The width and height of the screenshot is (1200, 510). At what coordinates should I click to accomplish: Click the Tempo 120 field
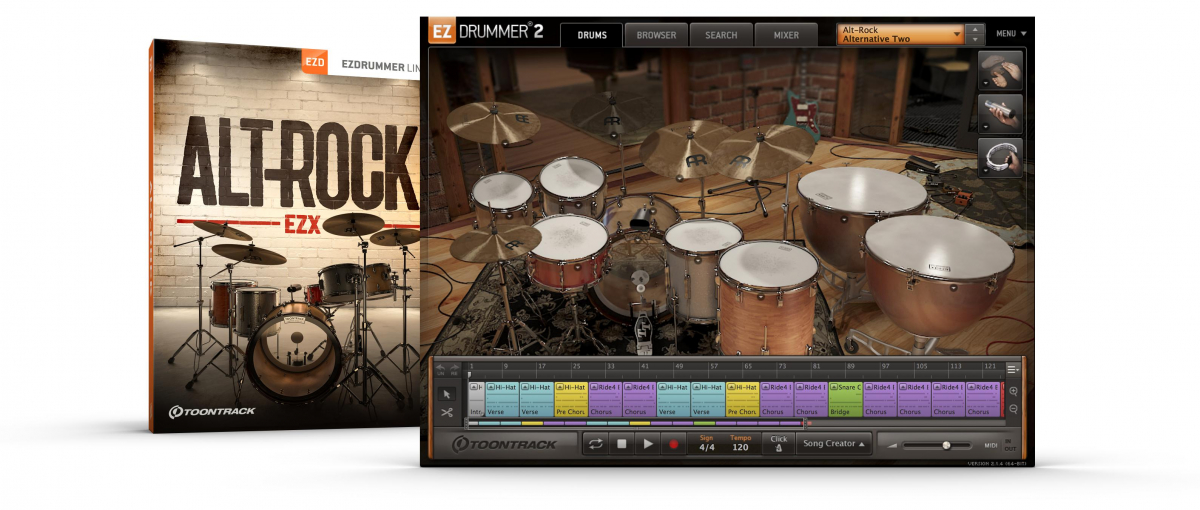[x=740, y=447]
